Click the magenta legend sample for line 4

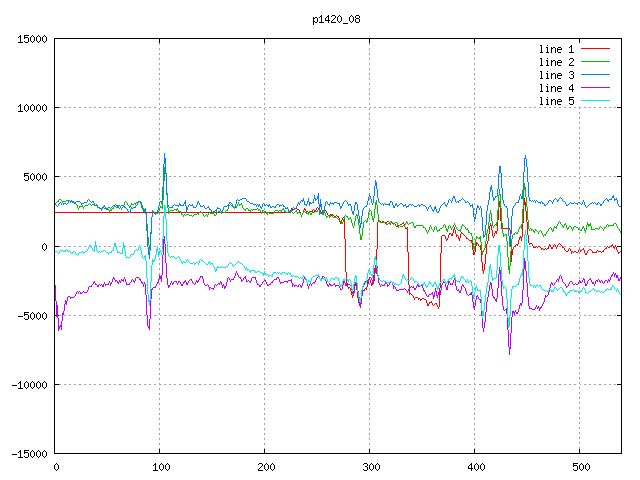(x=595, y=88)
